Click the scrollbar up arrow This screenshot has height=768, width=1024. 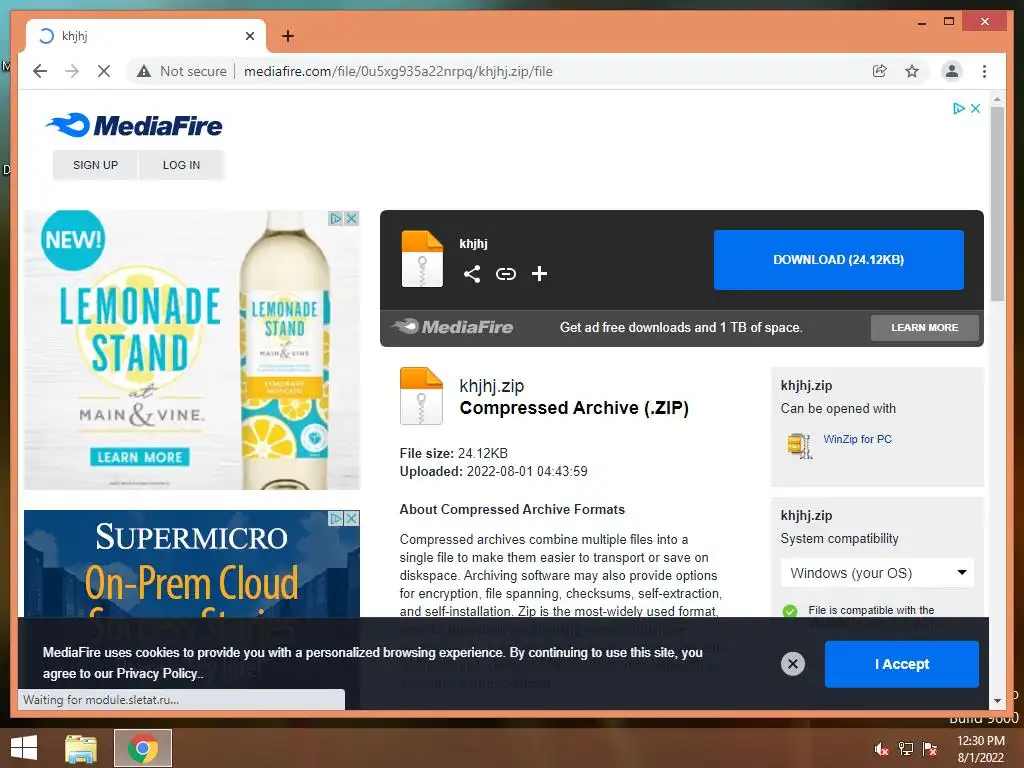tap(997, 99)
